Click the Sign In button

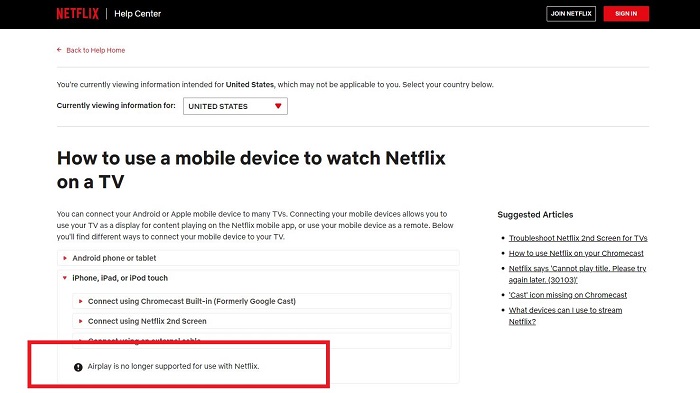tap(626, 14)
